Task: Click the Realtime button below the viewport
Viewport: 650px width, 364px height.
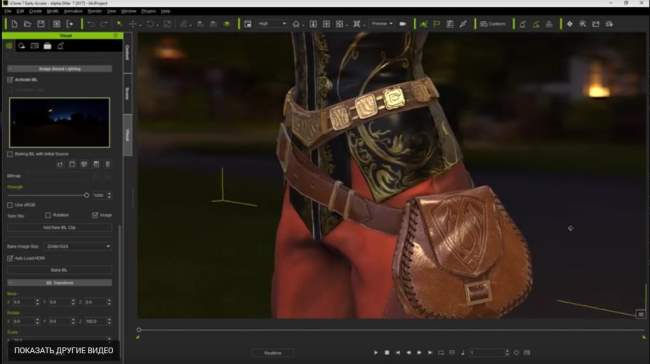Action: coord(273,353)
